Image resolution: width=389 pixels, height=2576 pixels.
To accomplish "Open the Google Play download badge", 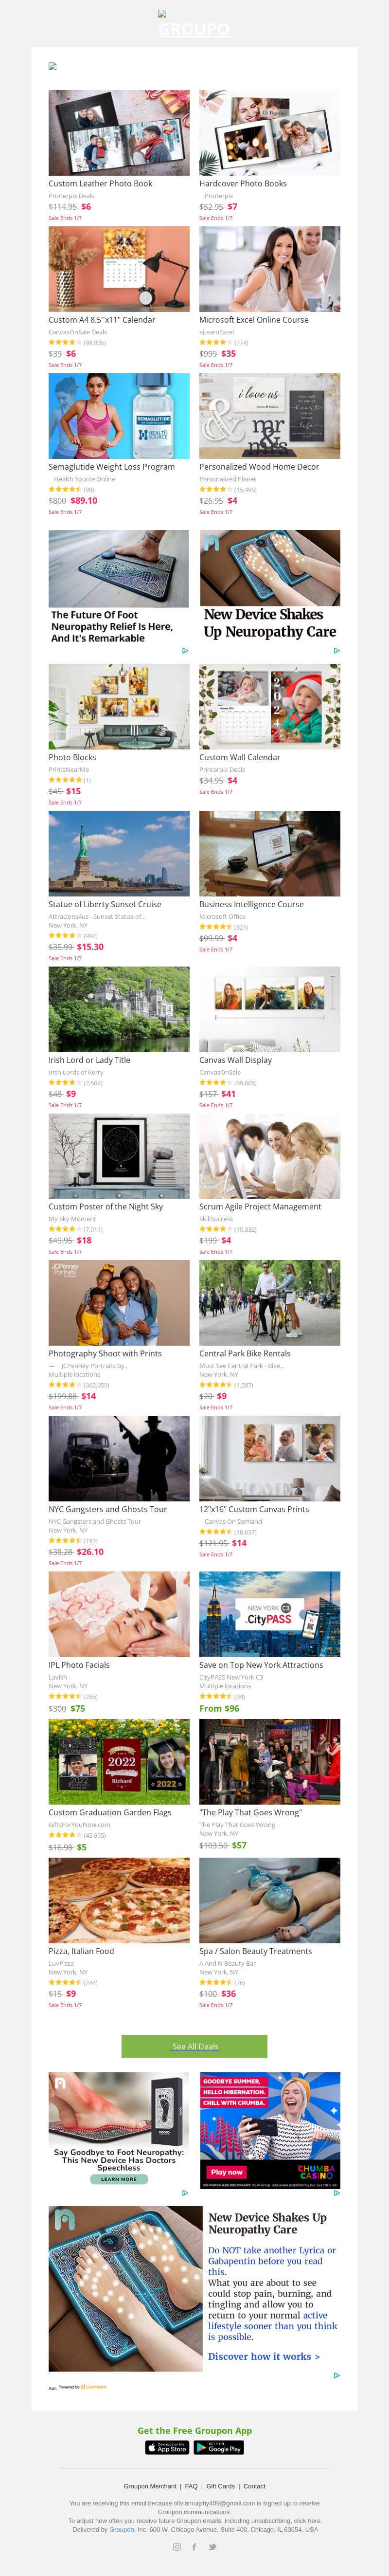I will coord(219,2447).
